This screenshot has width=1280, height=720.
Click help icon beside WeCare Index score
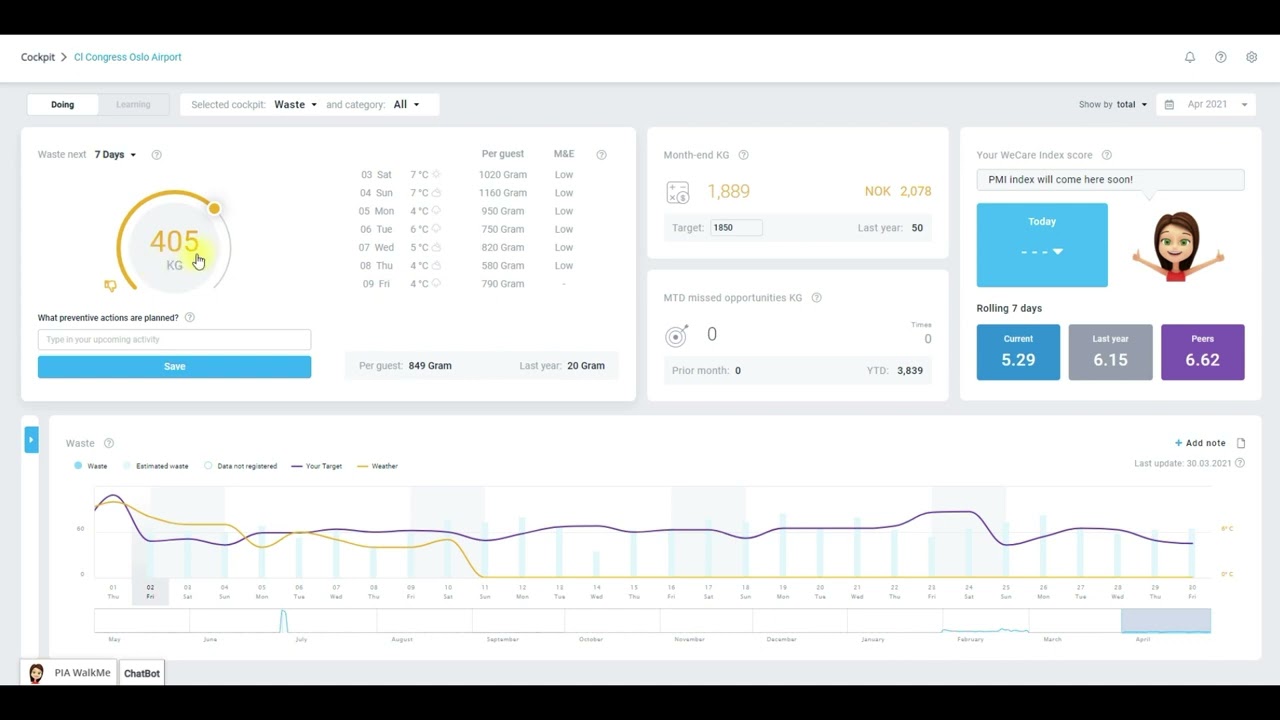click(1106, 155)
